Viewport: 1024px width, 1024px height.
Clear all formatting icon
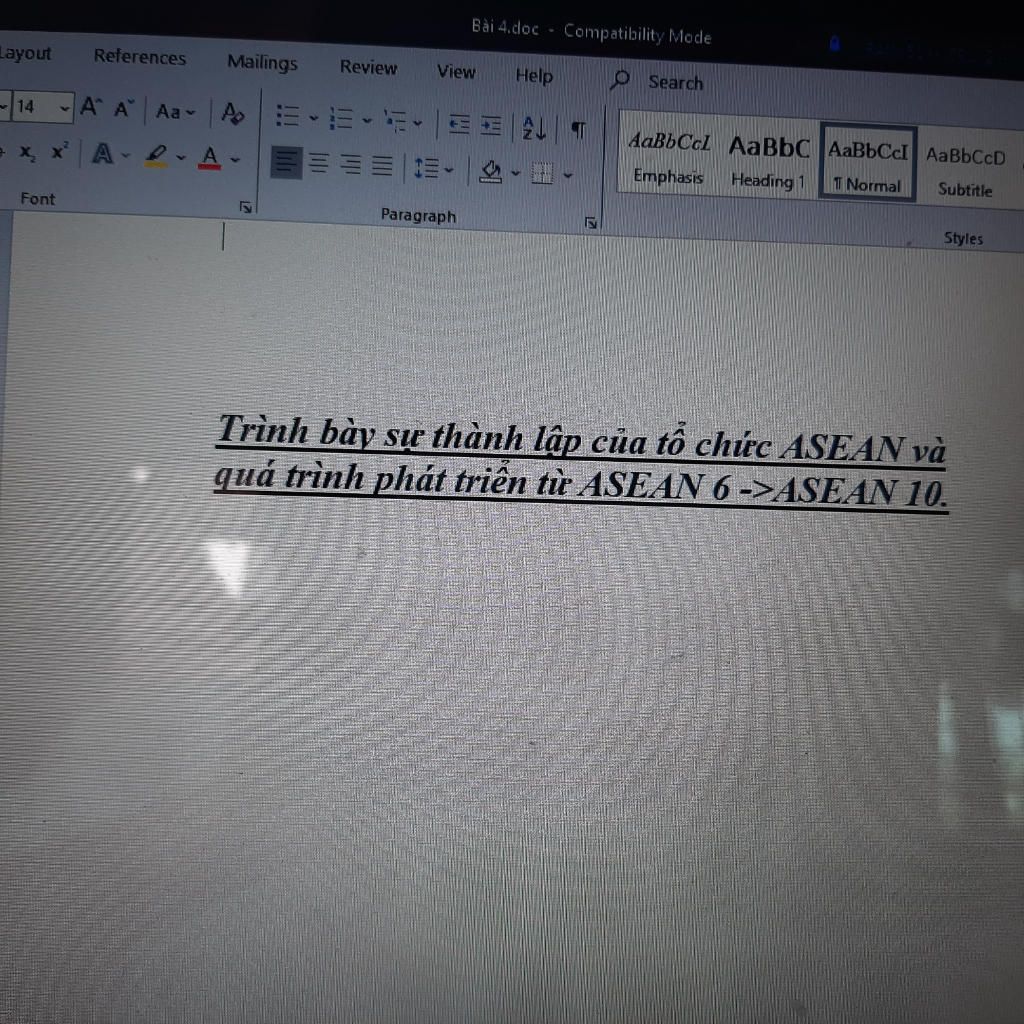click(x=232, y=113)
